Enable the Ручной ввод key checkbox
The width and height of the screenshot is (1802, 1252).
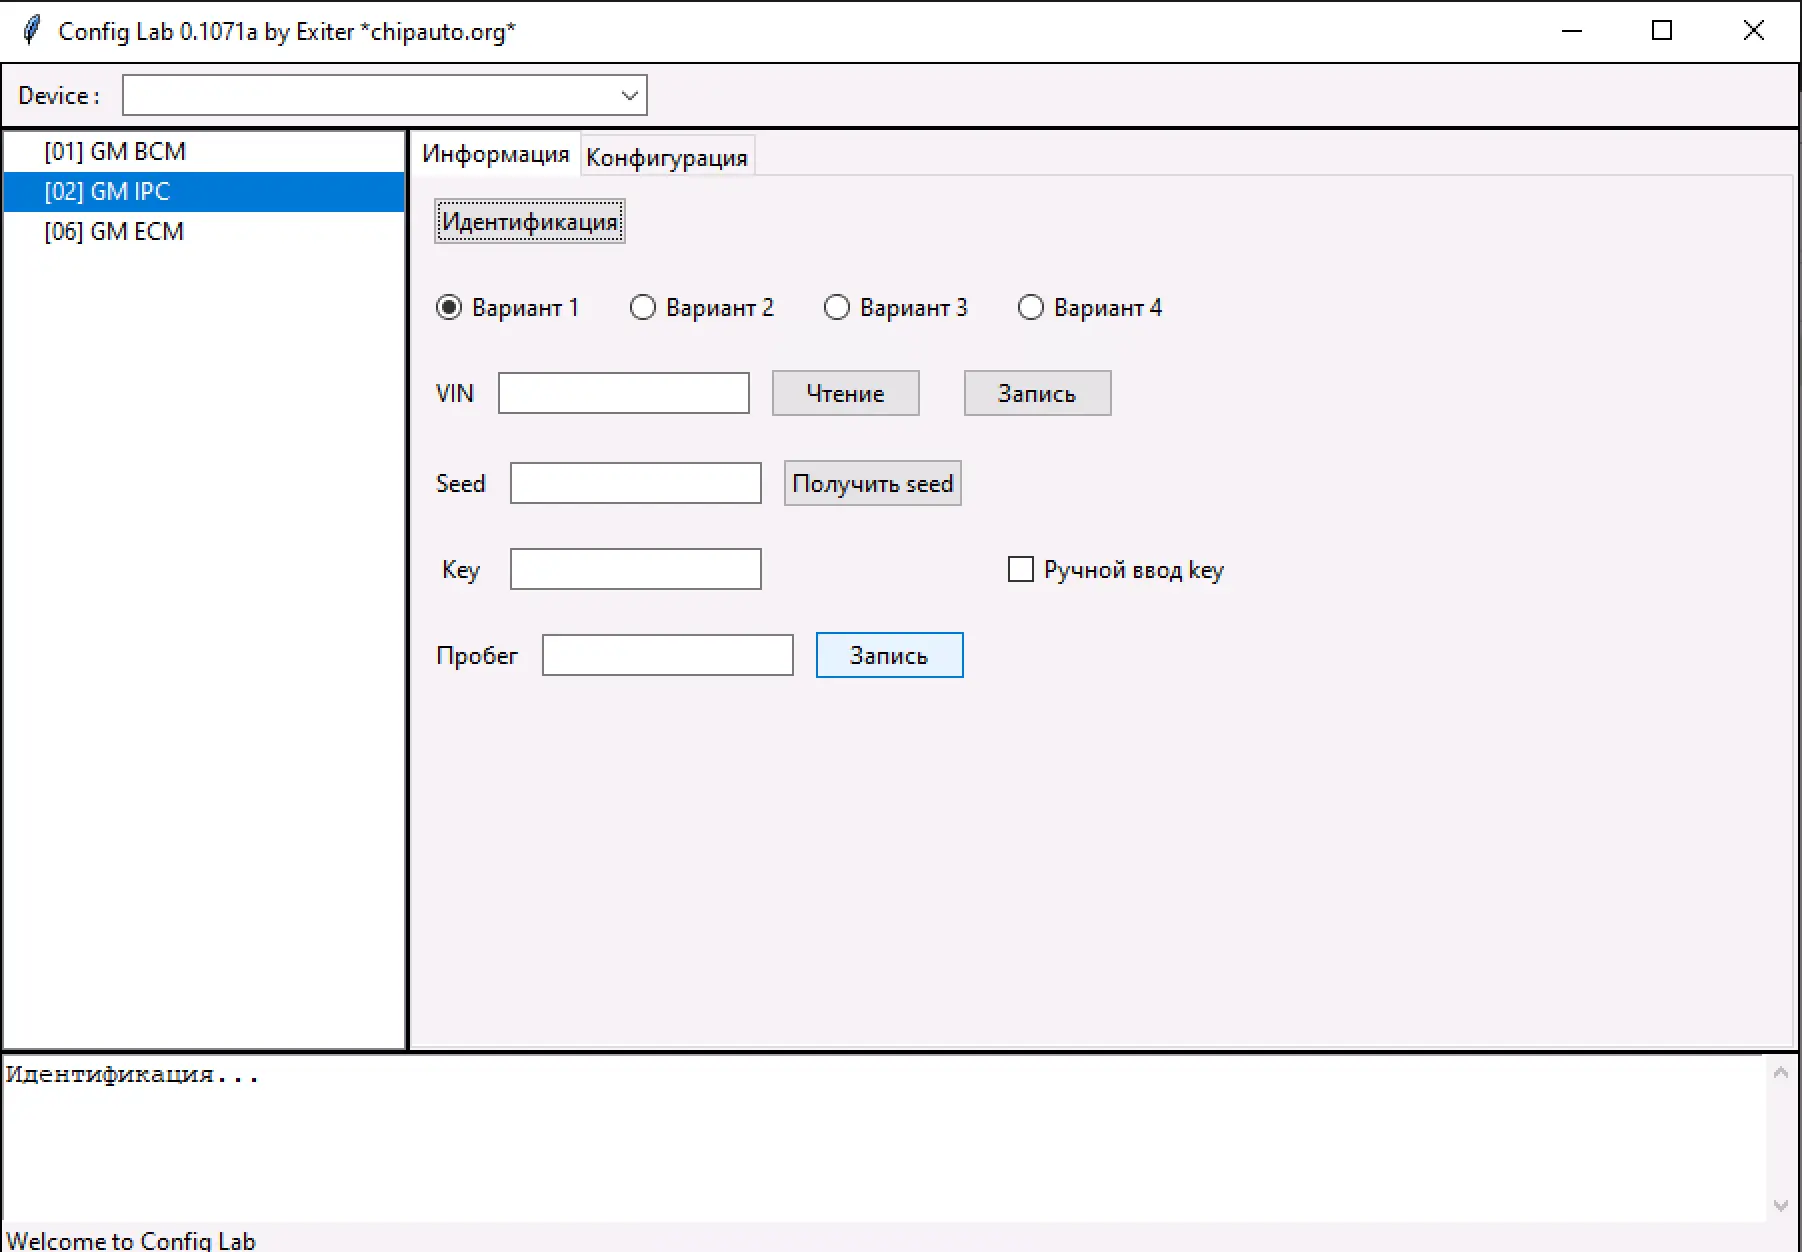tap(1020, 570)
